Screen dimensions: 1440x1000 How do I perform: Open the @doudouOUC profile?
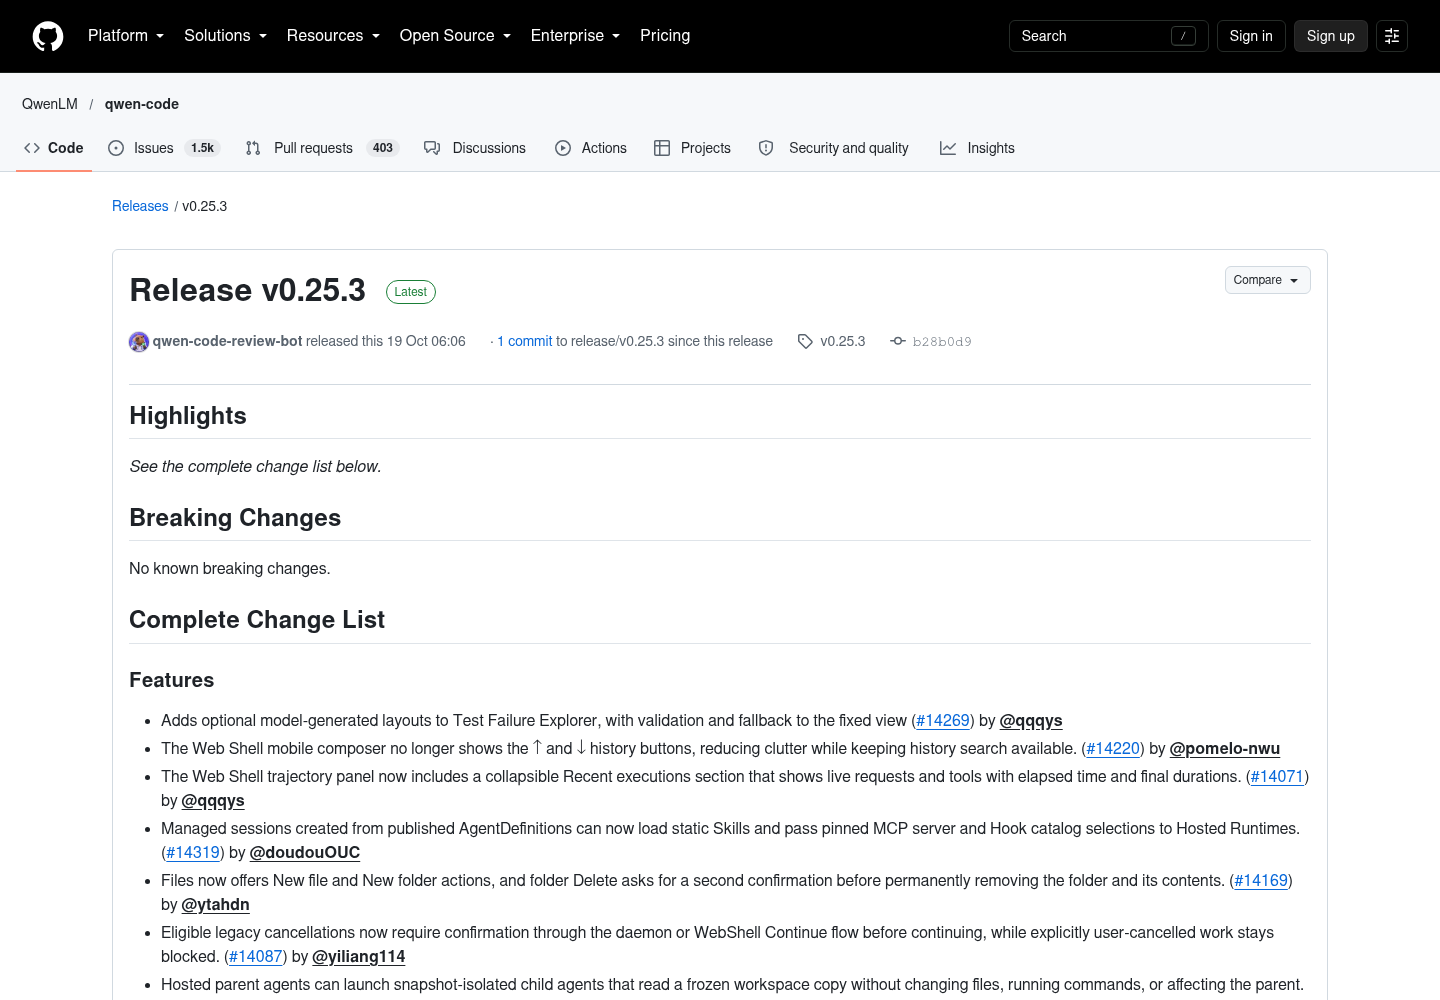click(x=305, y=853)
